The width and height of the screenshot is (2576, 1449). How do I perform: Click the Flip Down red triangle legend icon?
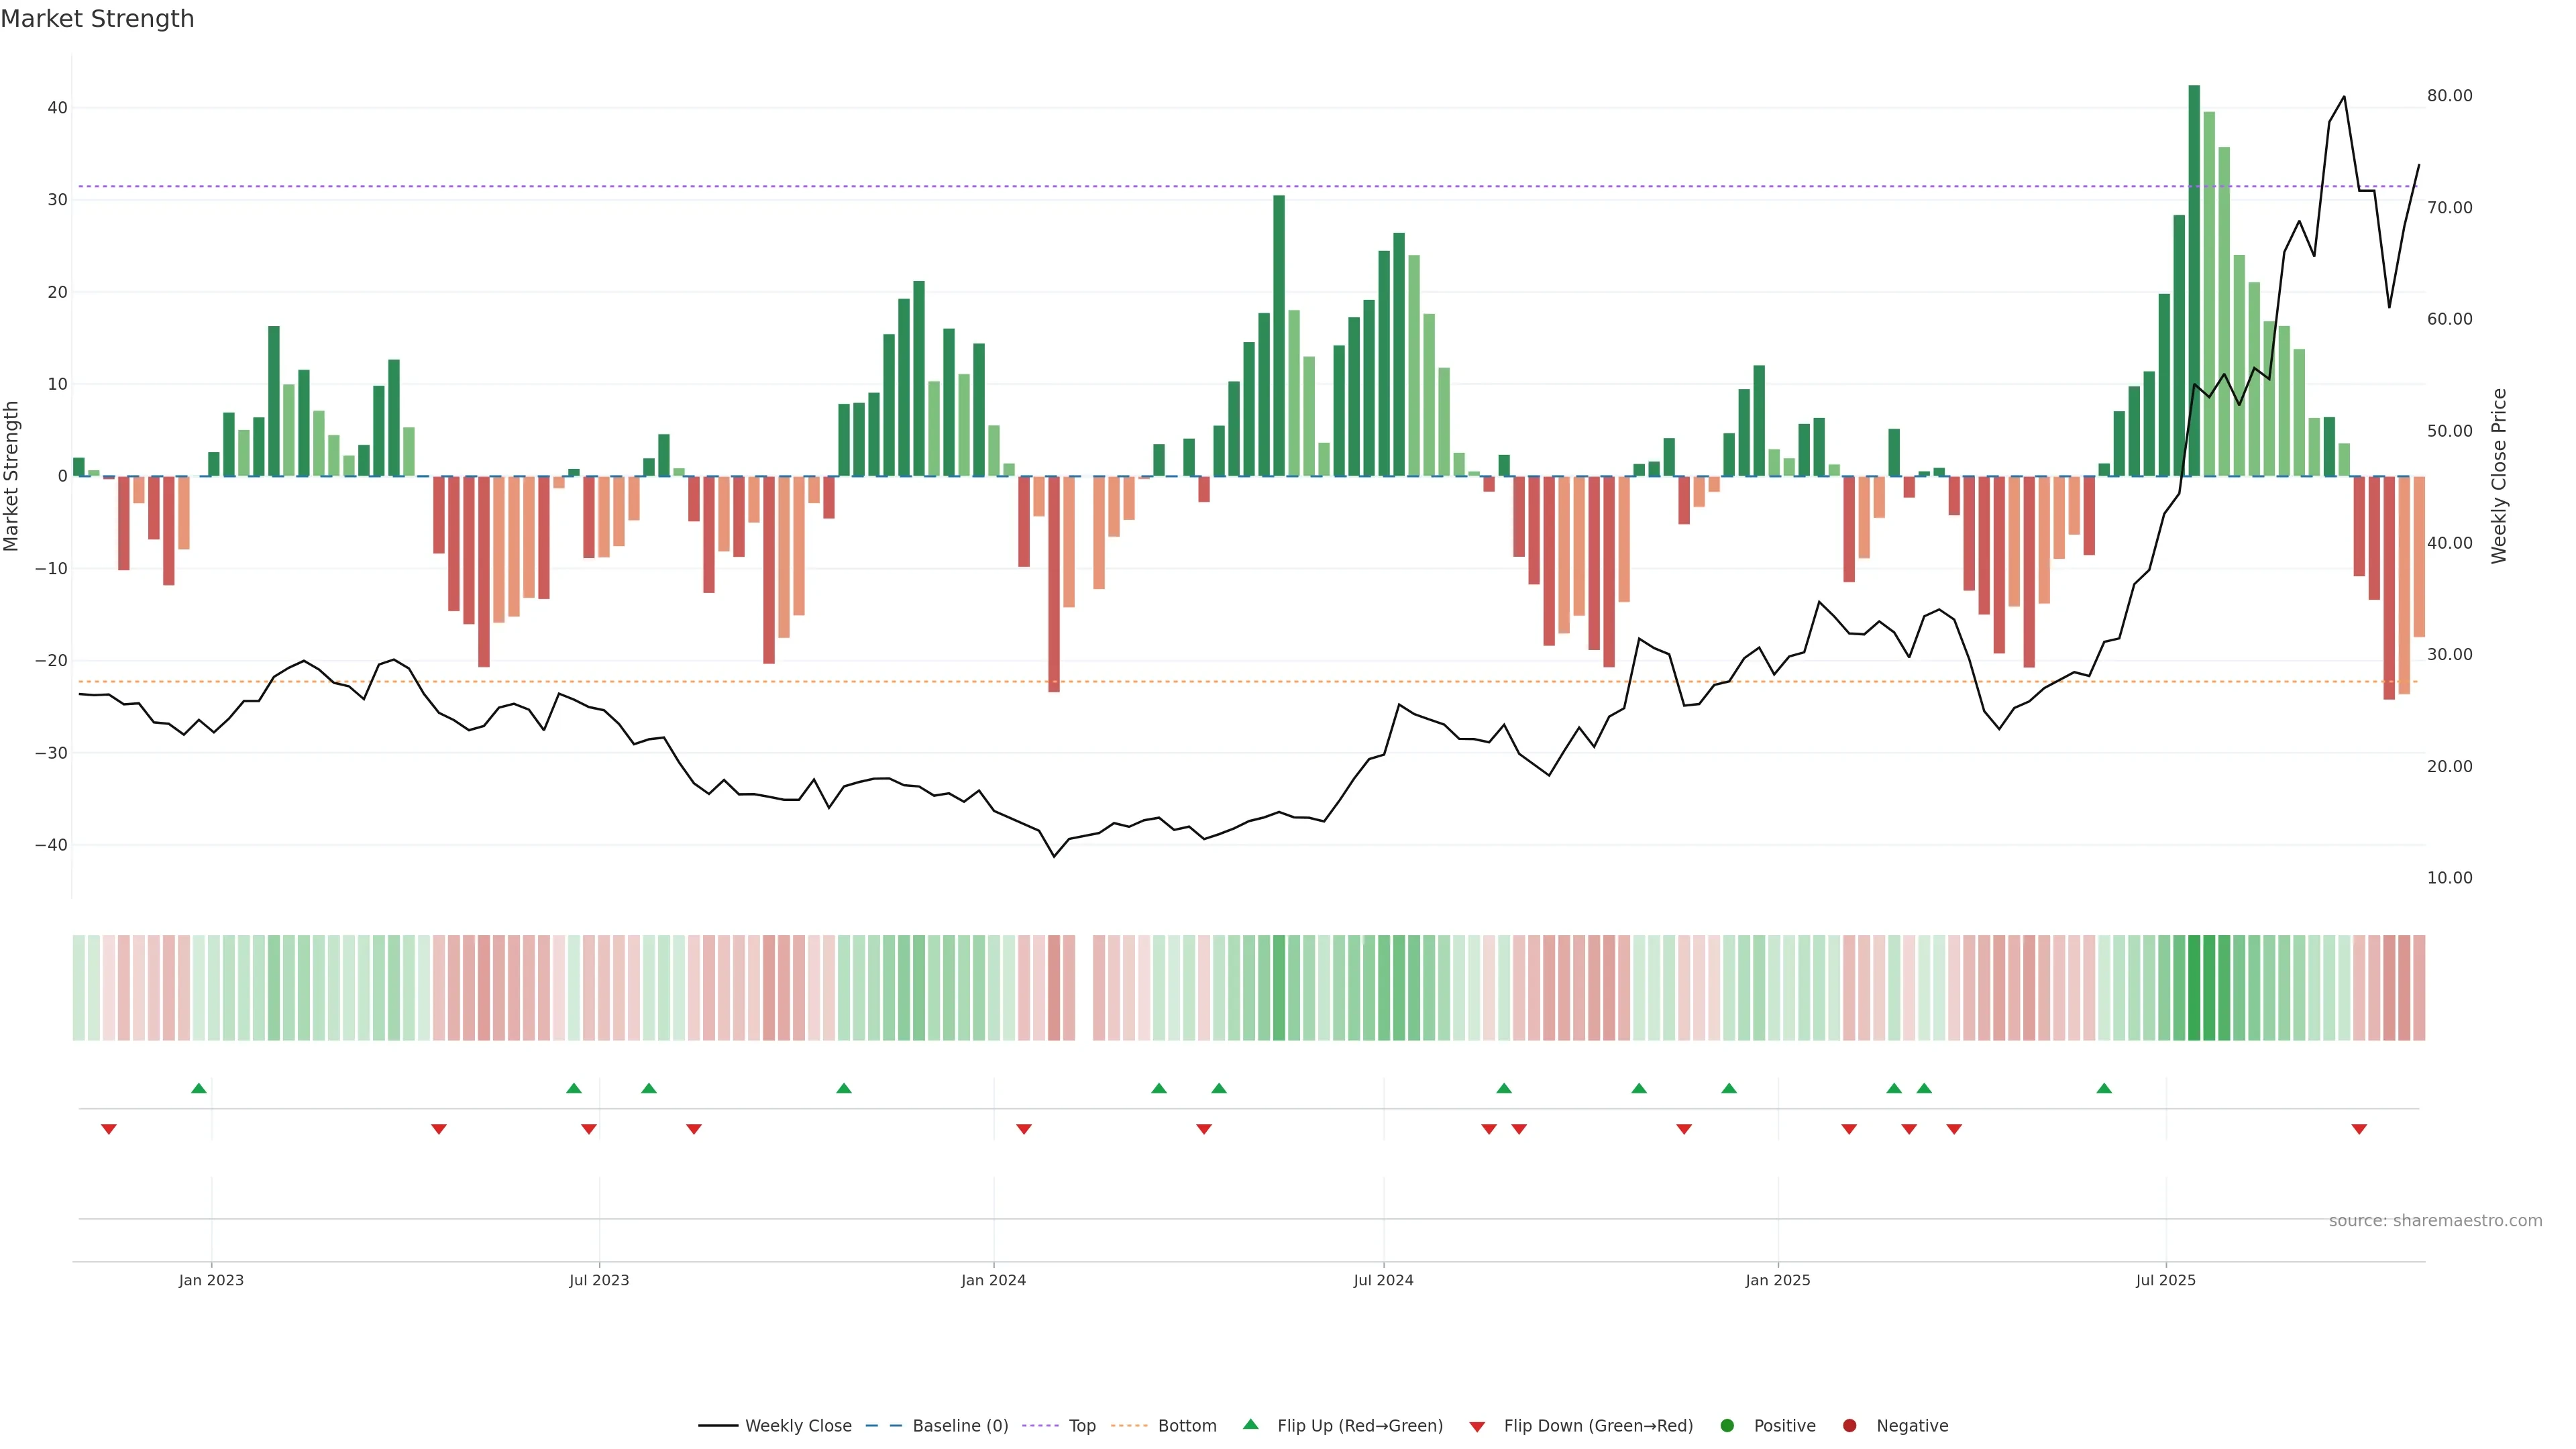coord(1476,1426)
